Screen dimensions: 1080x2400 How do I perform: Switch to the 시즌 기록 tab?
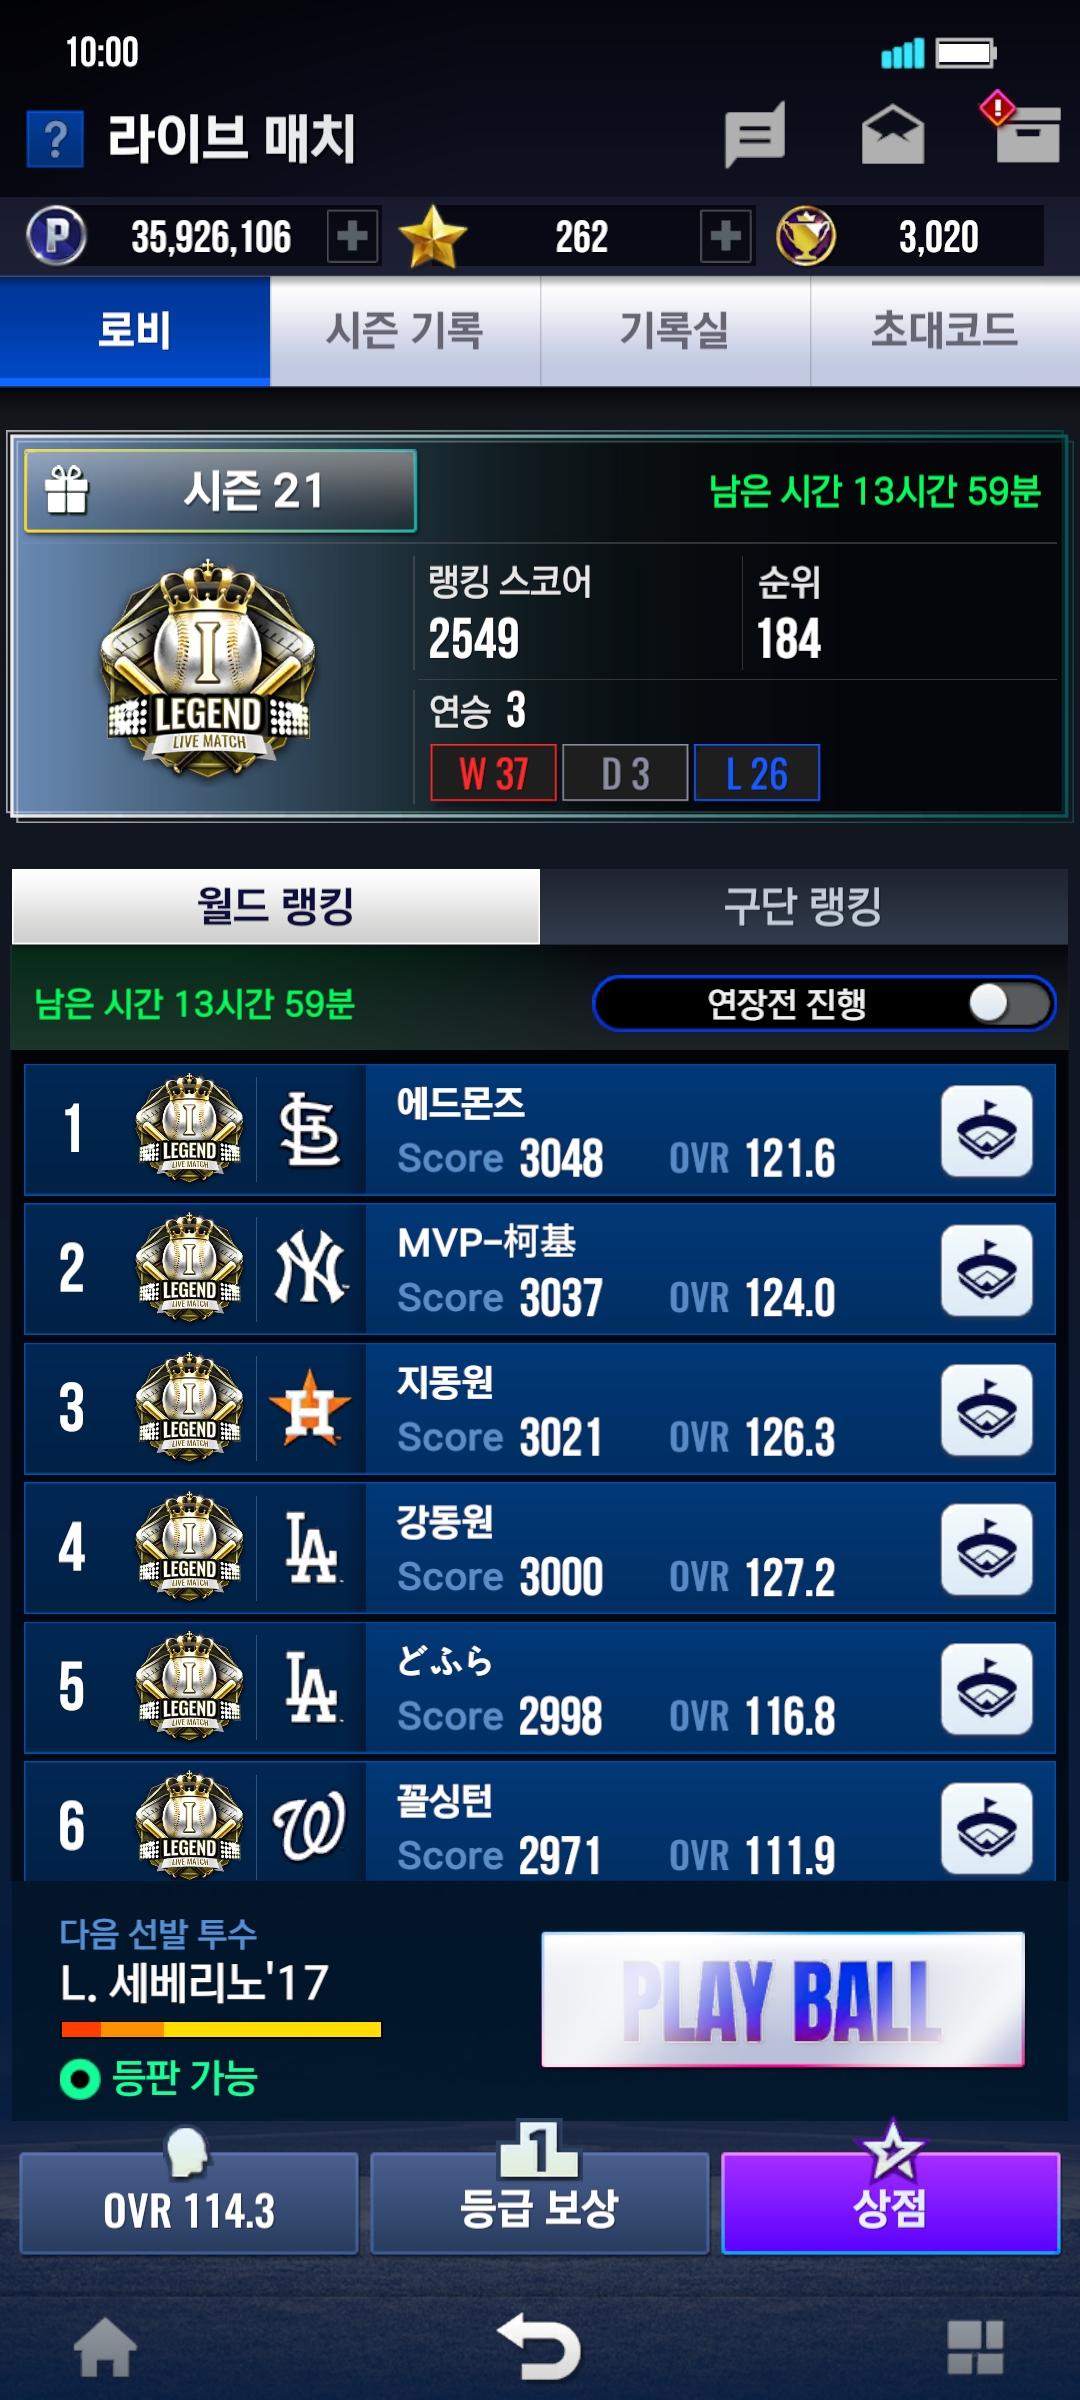click(405, 331)
